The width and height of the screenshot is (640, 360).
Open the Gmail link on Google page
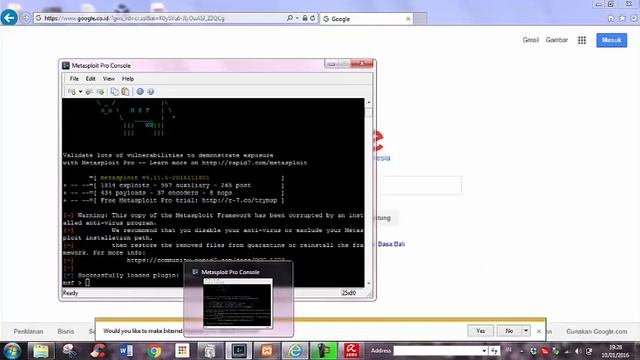coord(531,40)
